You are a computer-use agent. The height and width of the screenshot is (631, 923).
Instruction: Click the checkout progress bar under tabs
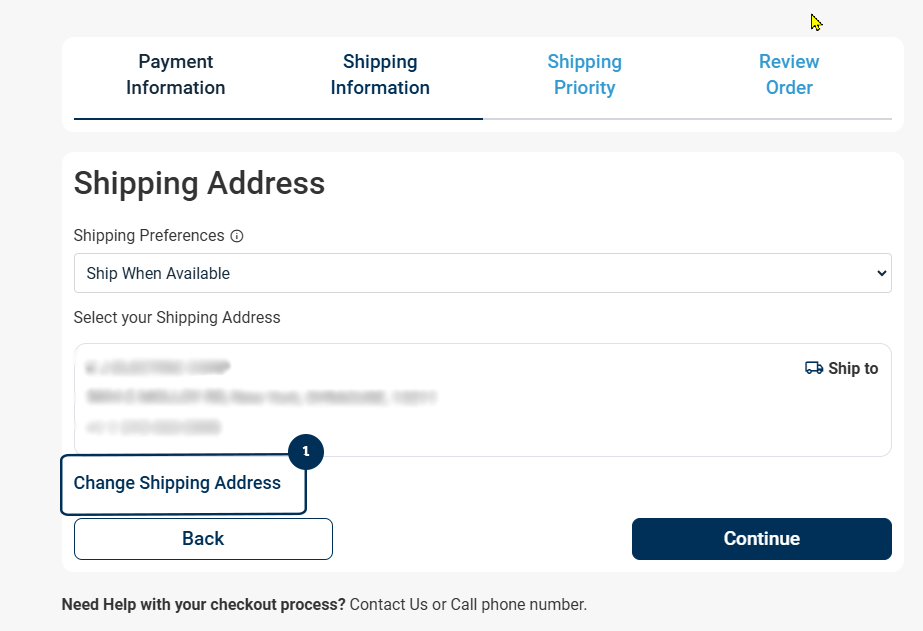pyautogui.click(x=482, y=119)
